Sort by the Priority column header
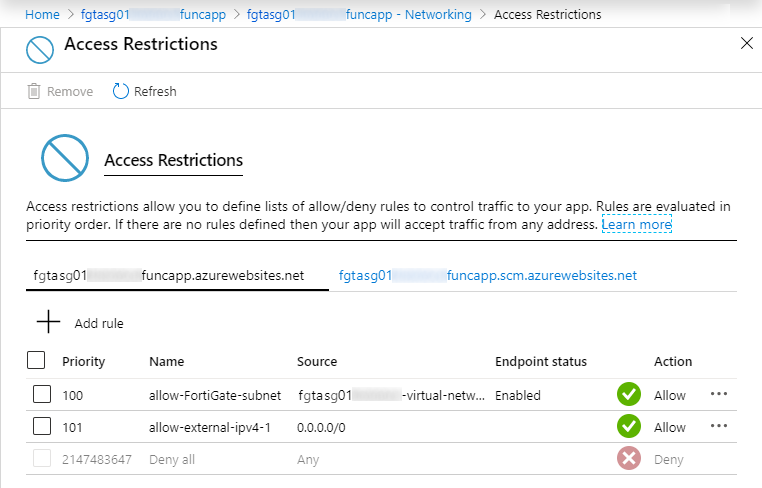 click(x=84, y=362)
